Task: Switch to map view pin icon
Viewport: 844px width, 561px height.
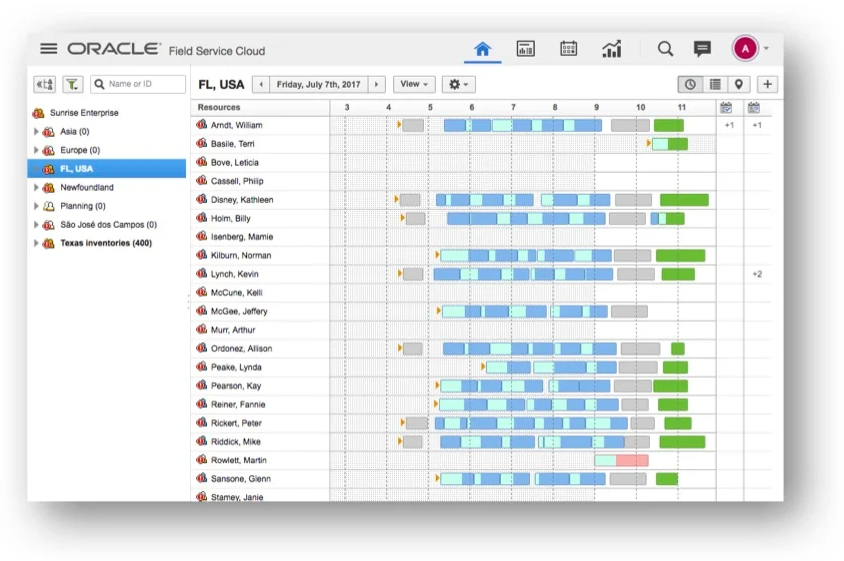Action: pos(738,85)
